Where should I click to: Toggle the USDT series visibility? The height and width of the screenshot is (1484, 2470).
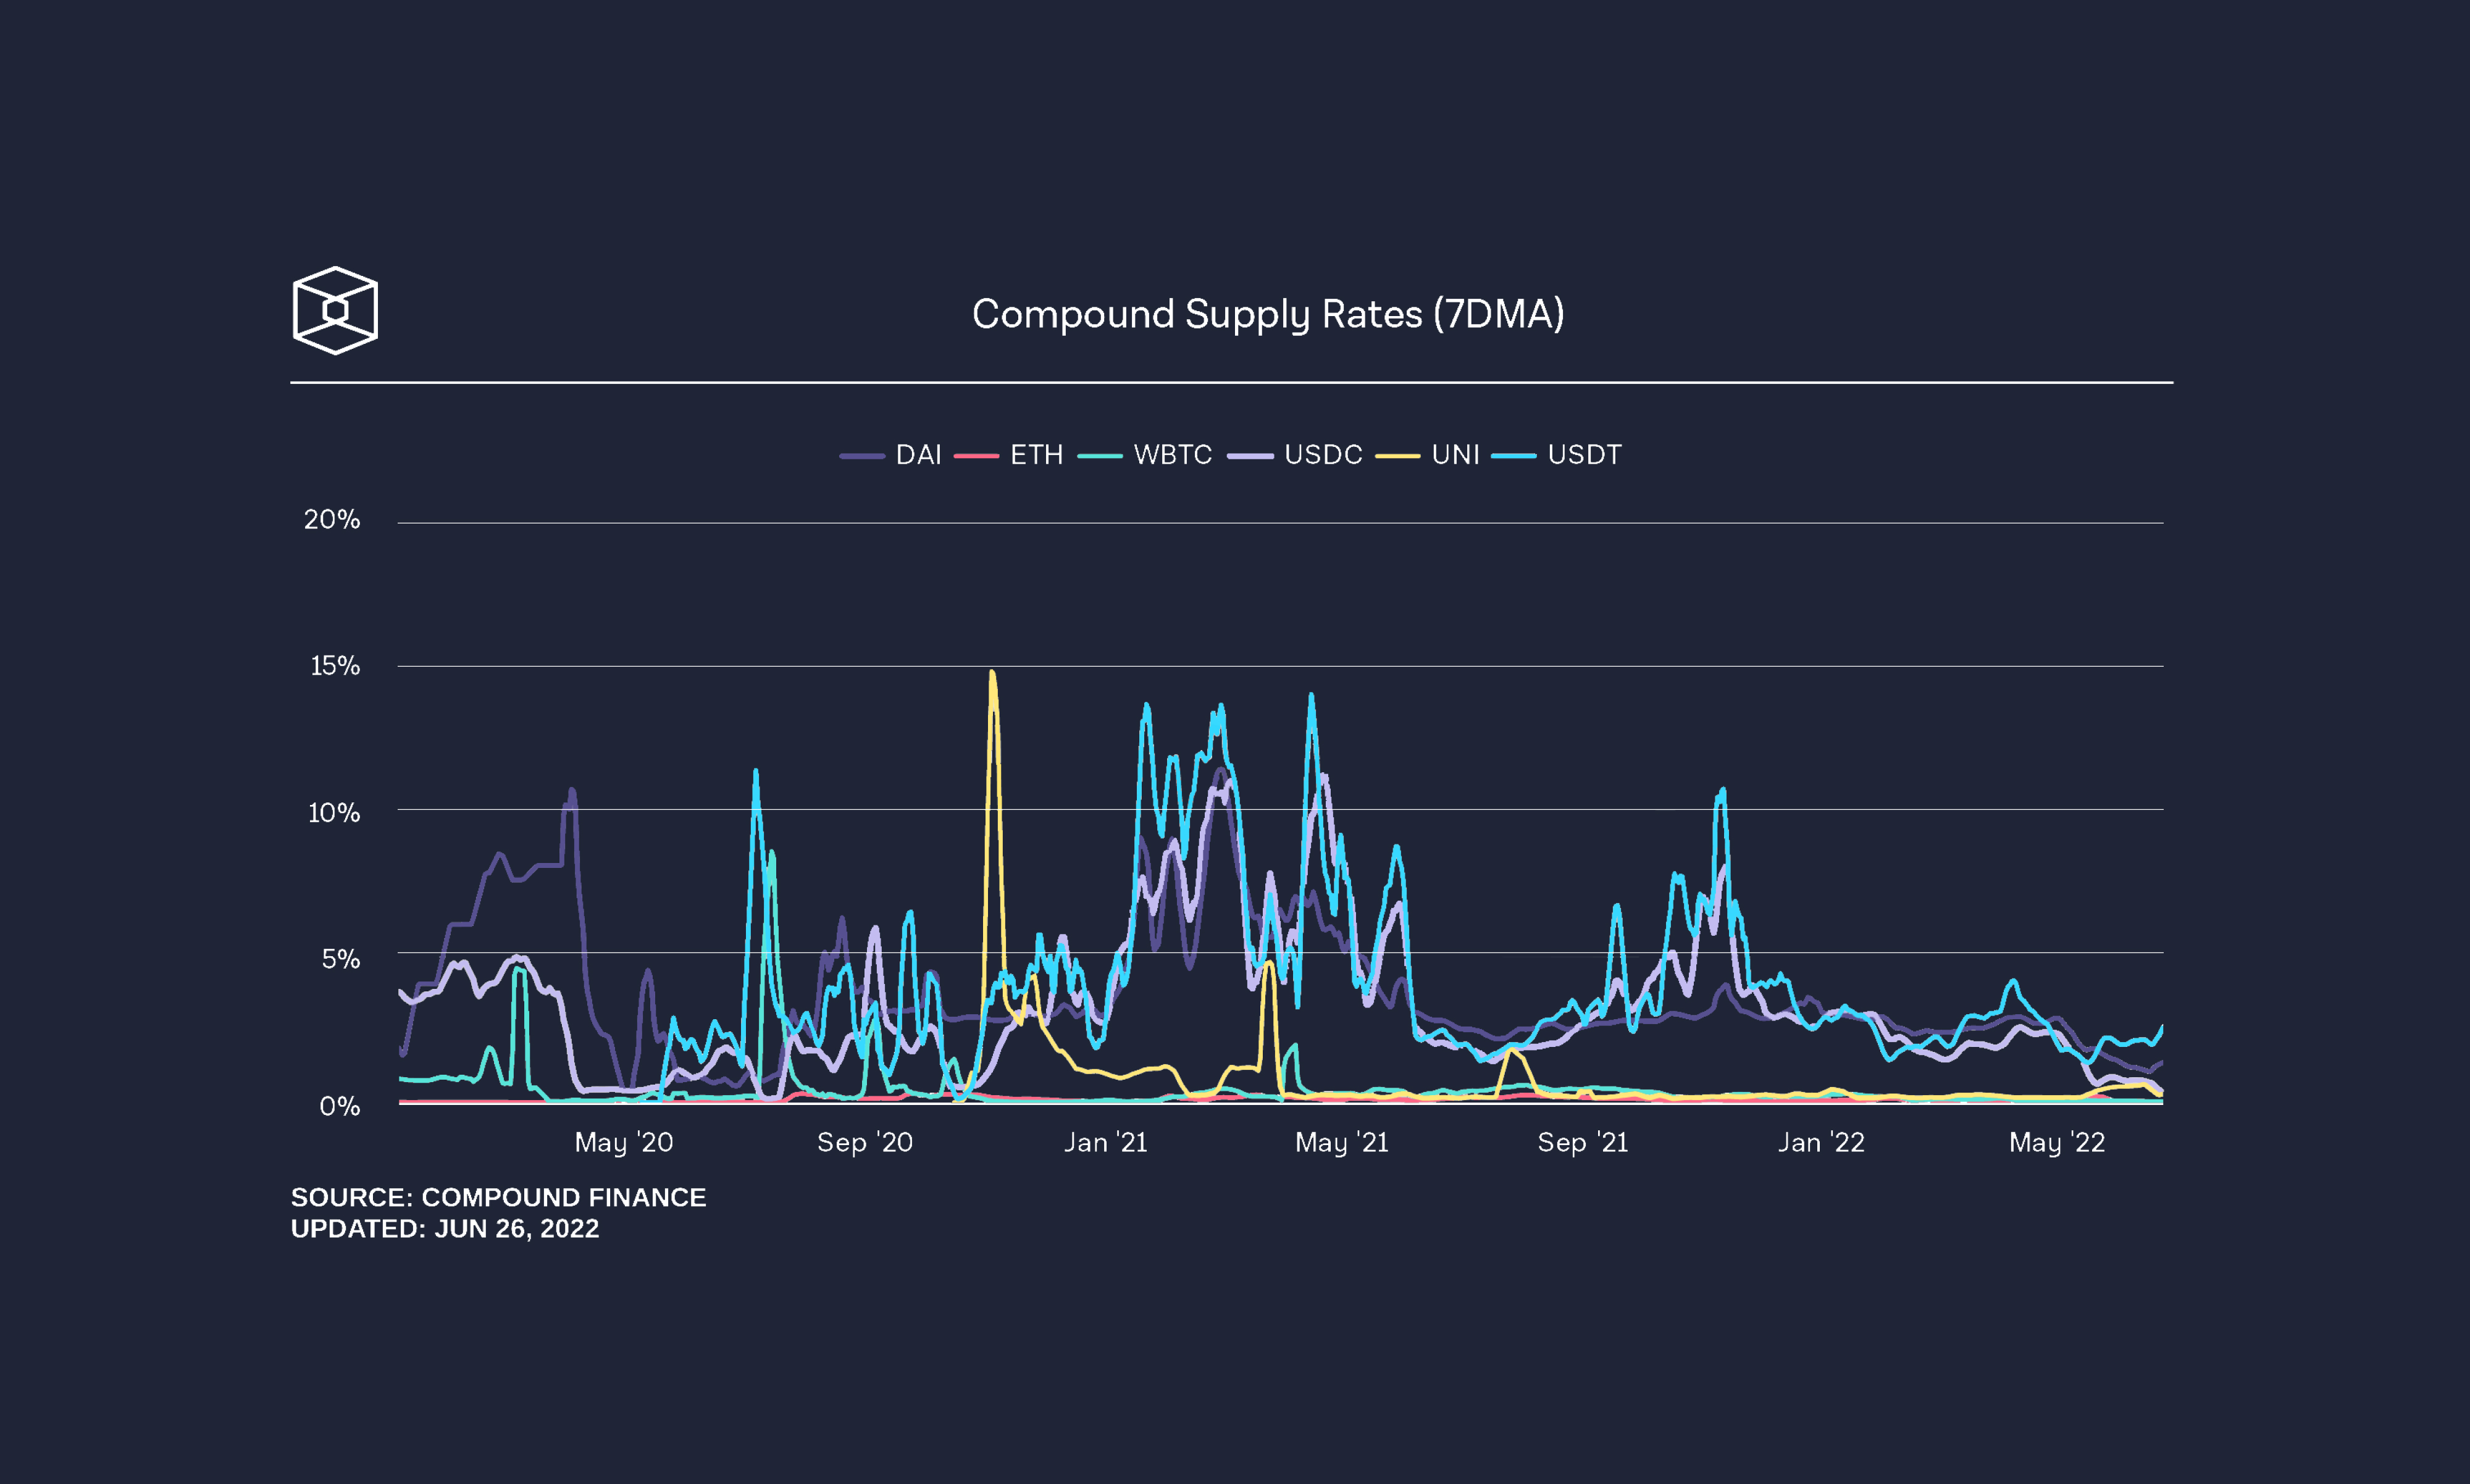[x=1585, y=455]
